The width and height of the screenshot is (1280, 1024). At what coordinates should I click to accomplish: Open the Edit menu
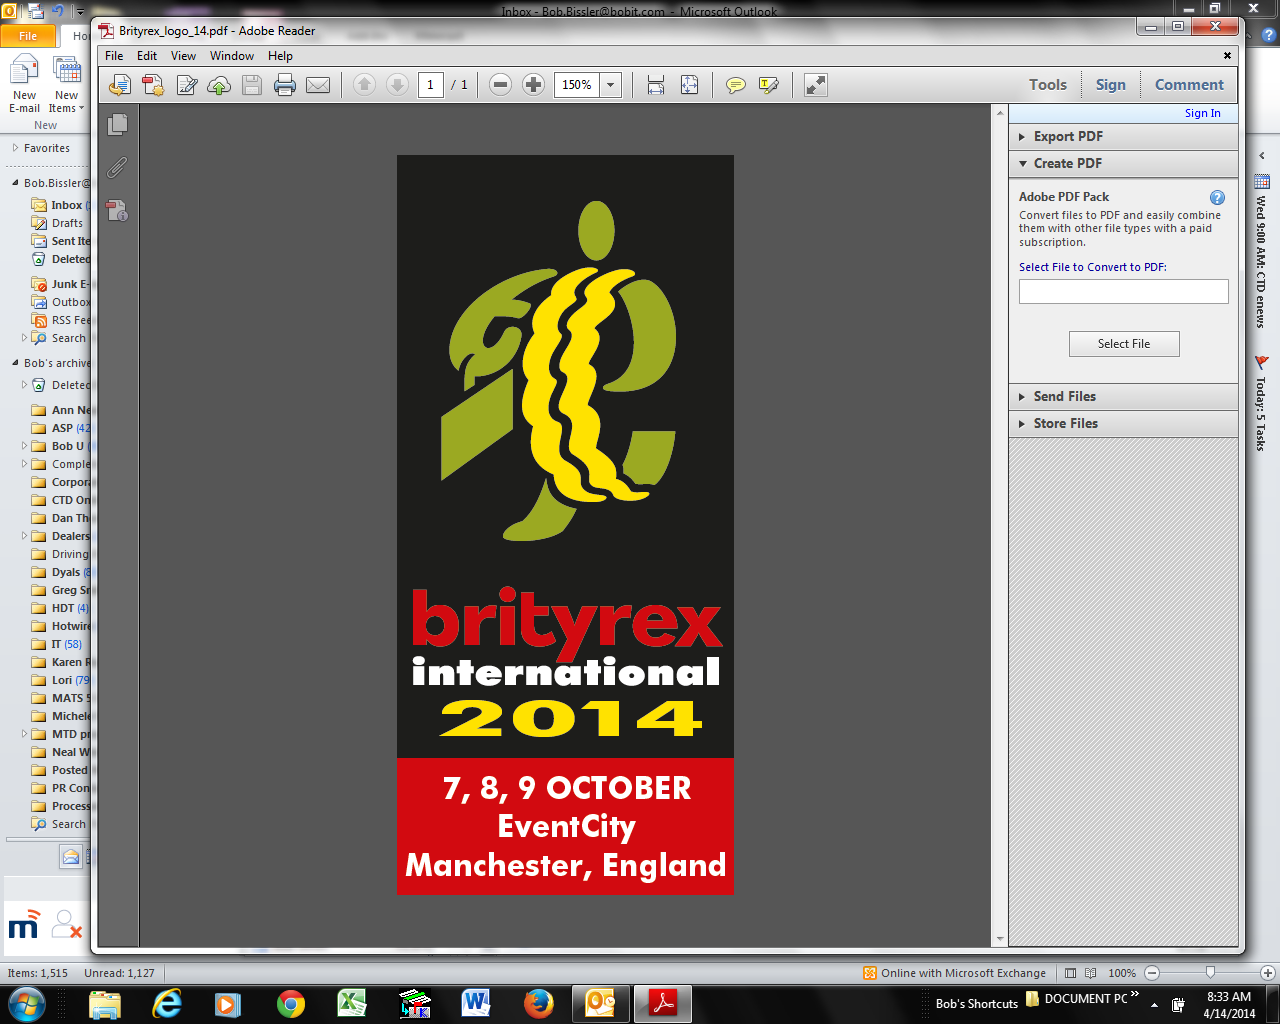tap(146, 56)
